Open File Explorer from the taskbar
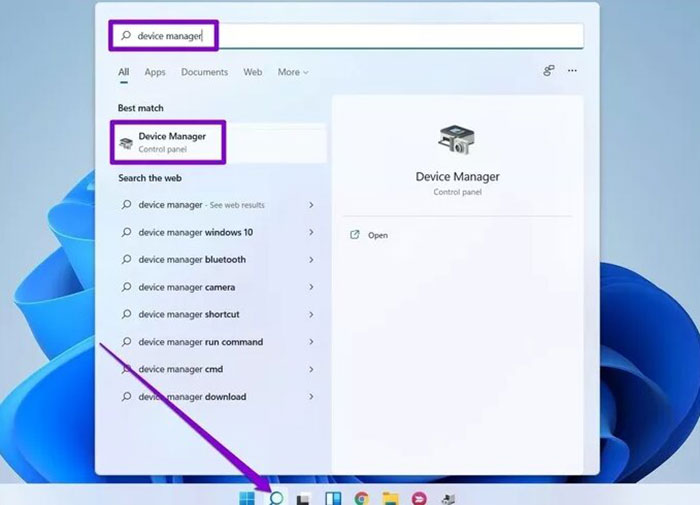The image size is (700, 505). coord(391,498)
